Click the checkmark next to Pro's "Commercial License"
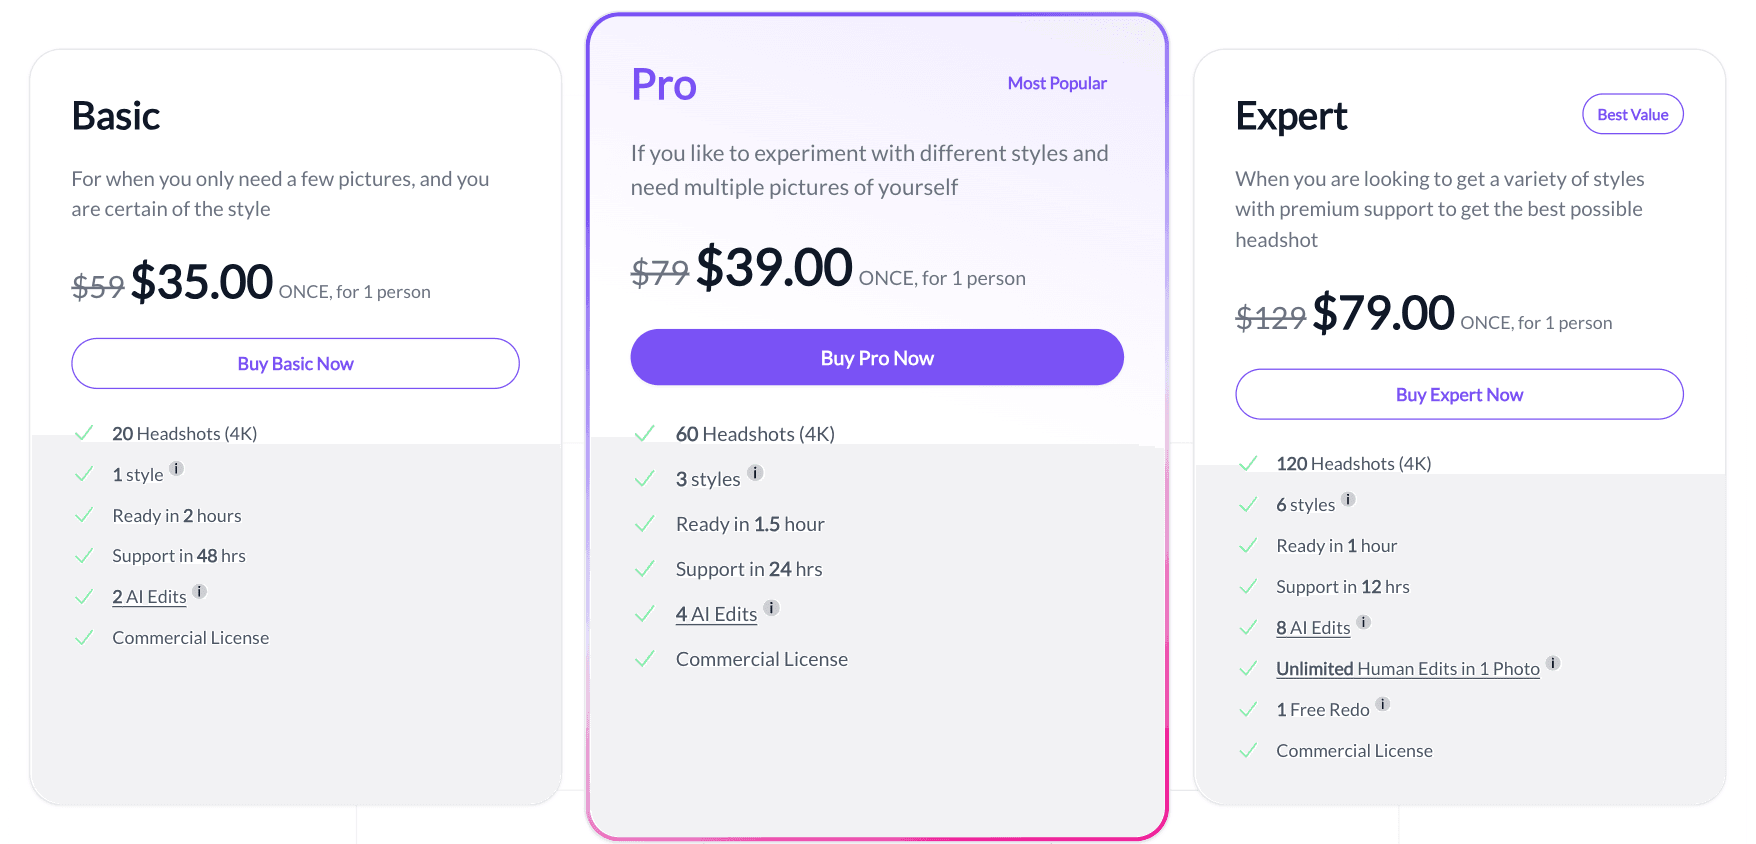This screenshot has height=844, width=1756. click(x=645, y=658)
